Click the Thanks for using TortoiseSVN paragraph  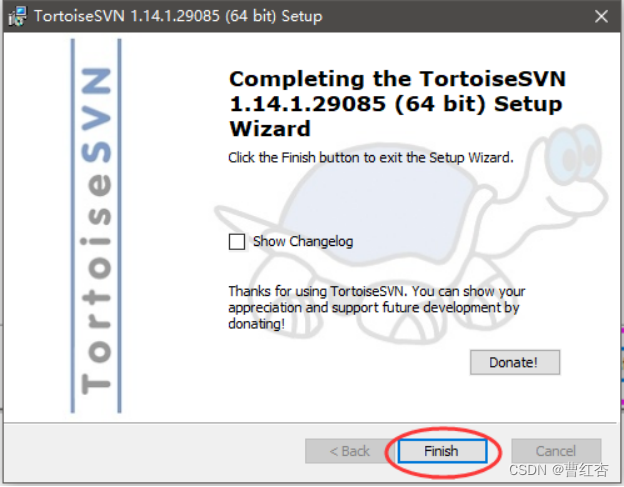[376, 307]
